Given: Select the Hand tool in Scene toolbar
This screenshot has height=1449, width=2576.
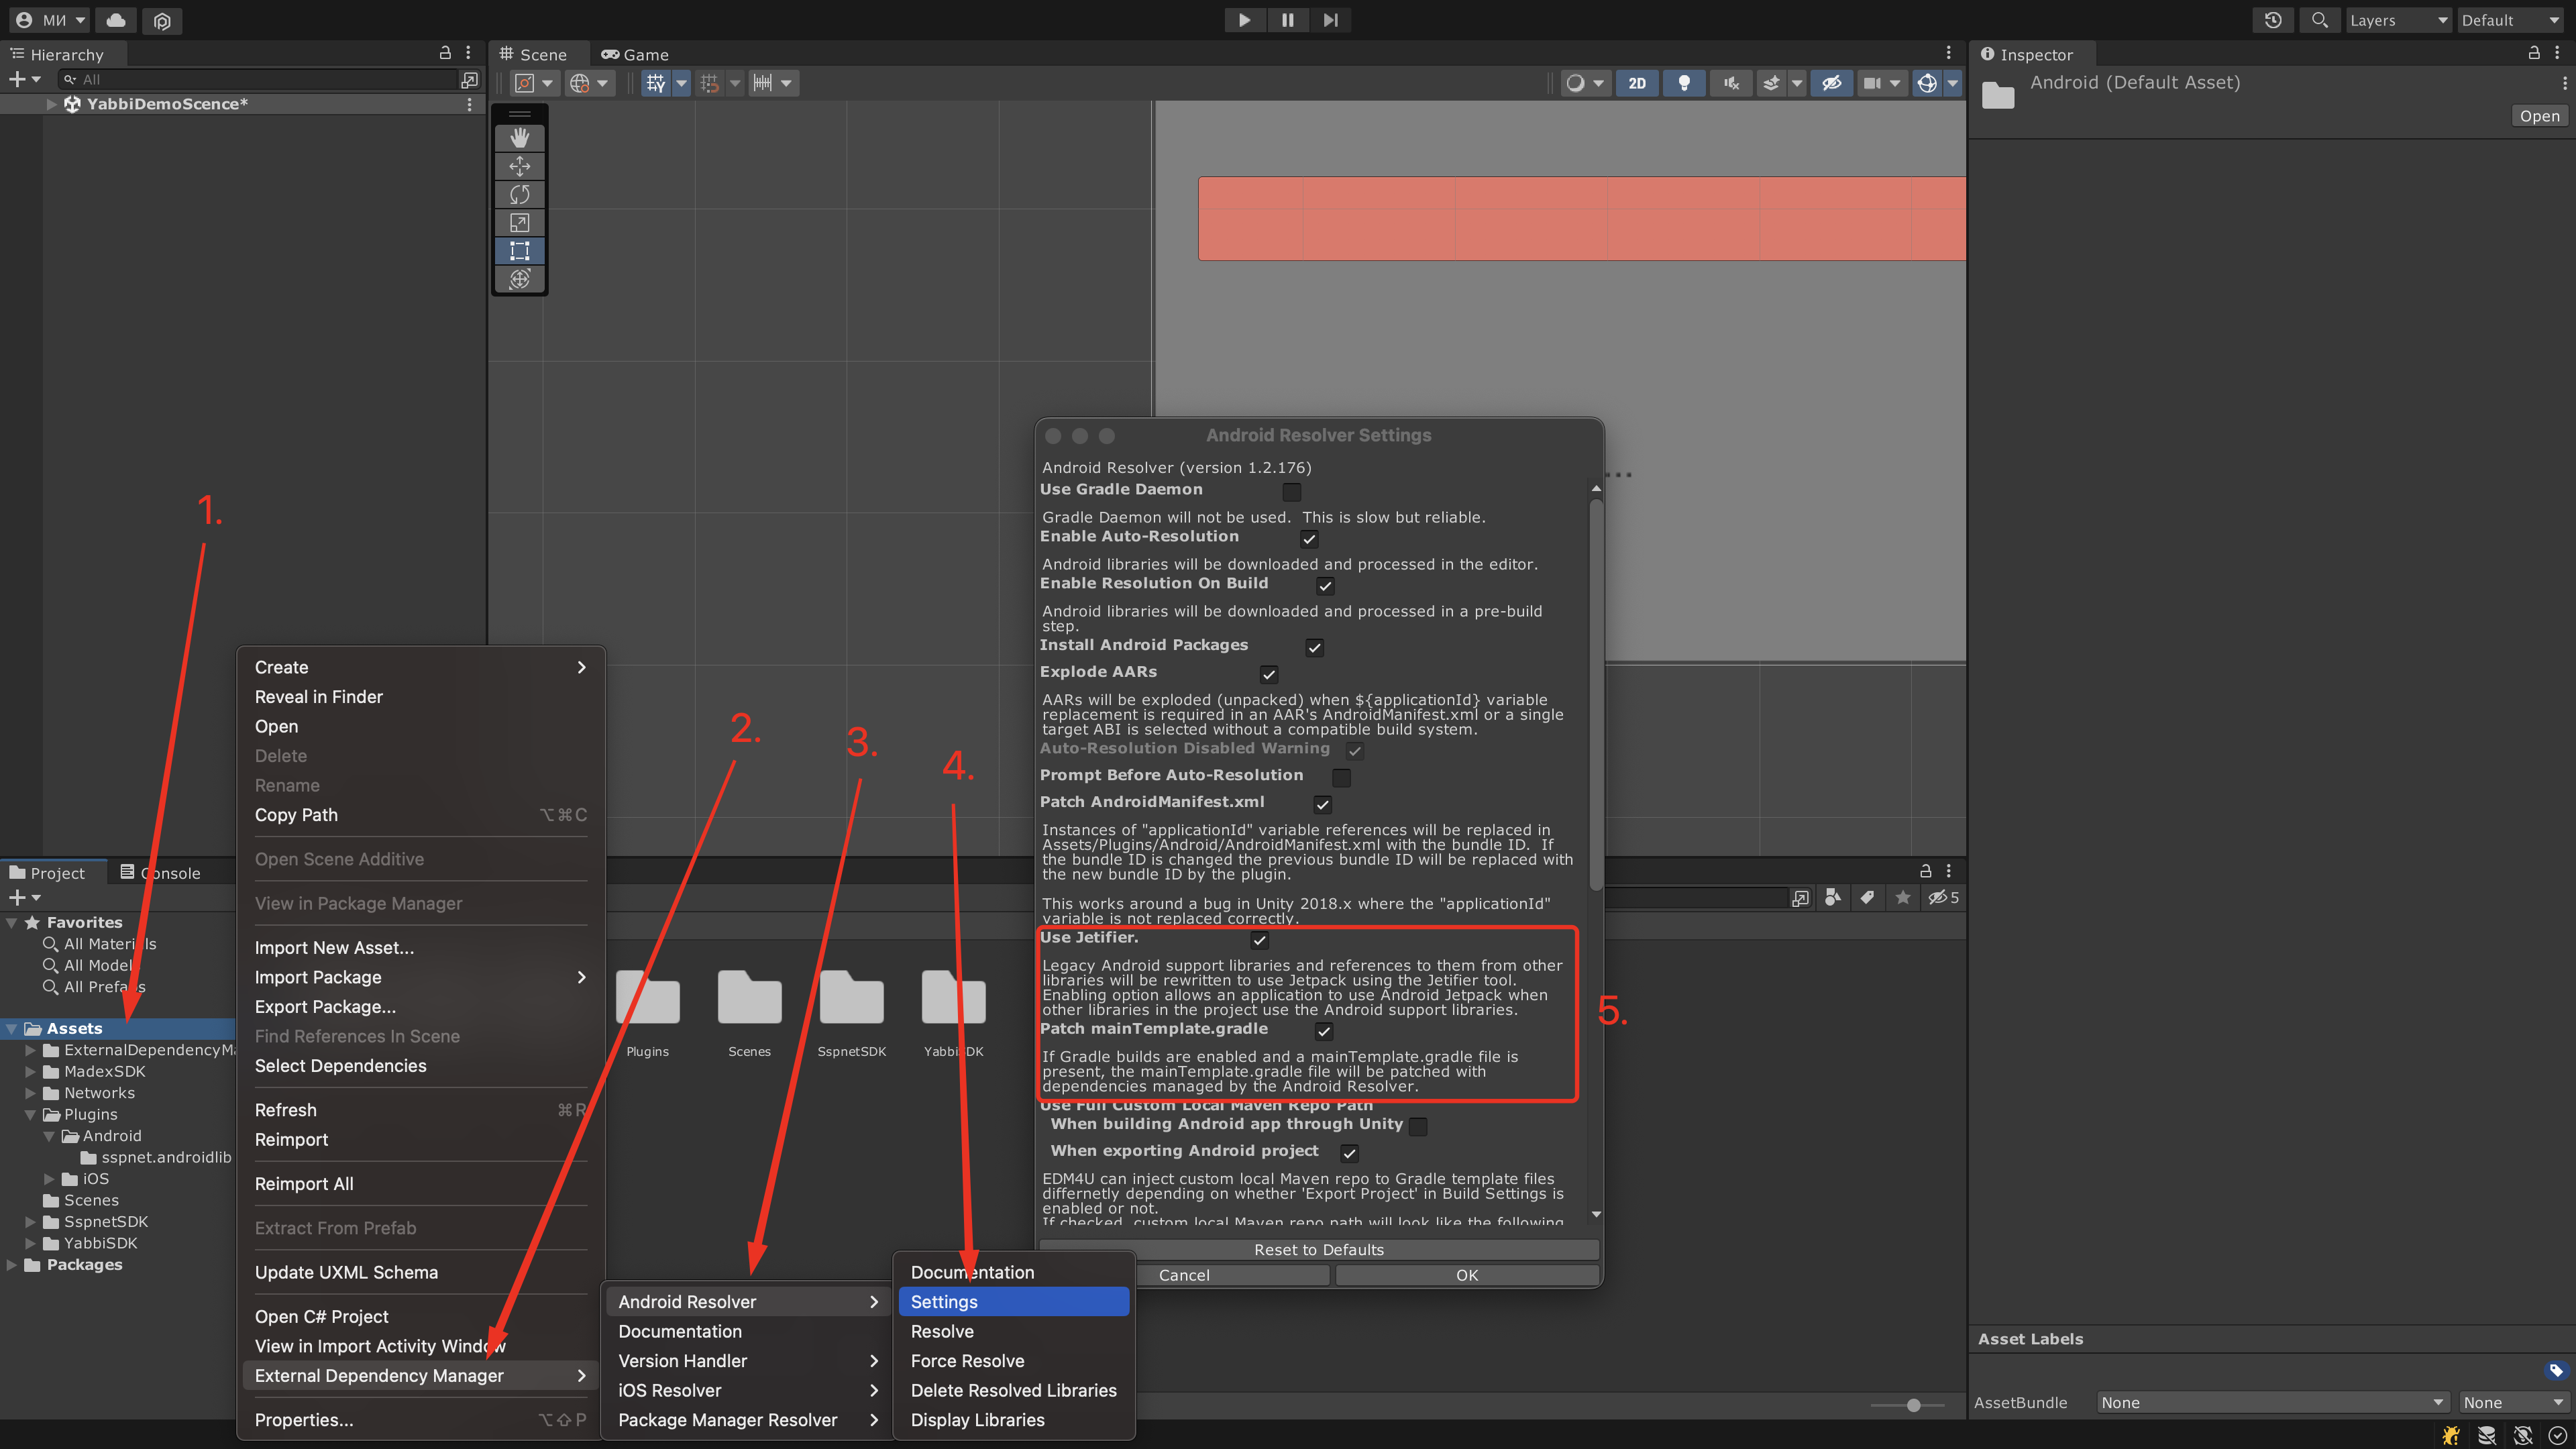Looking at the screenshot, I should (519, 138).
